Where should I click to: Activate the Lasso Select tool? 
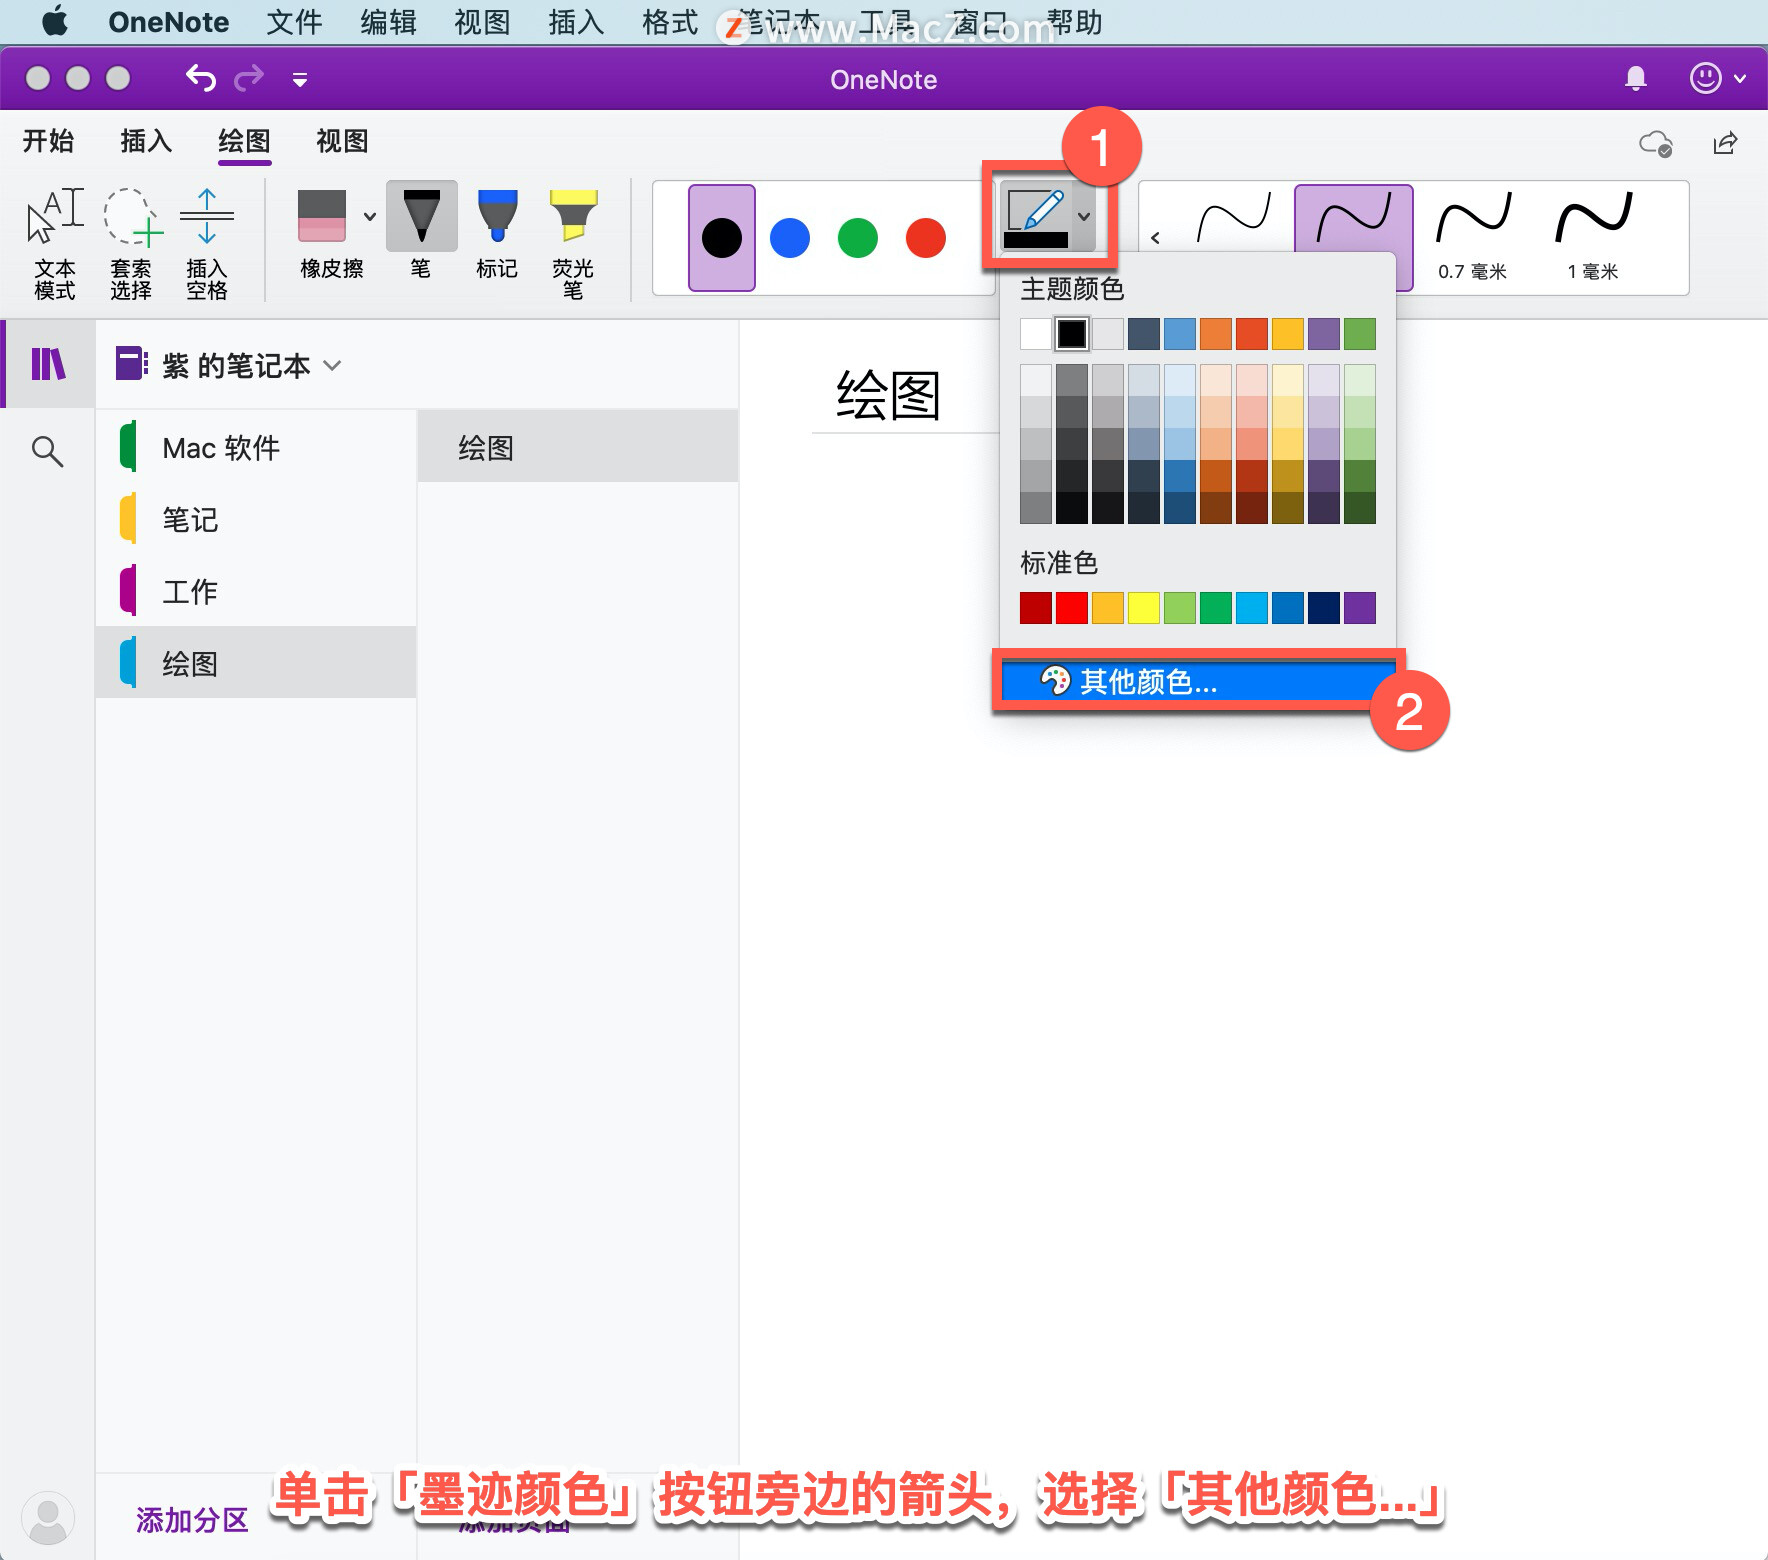coord(131,243)
